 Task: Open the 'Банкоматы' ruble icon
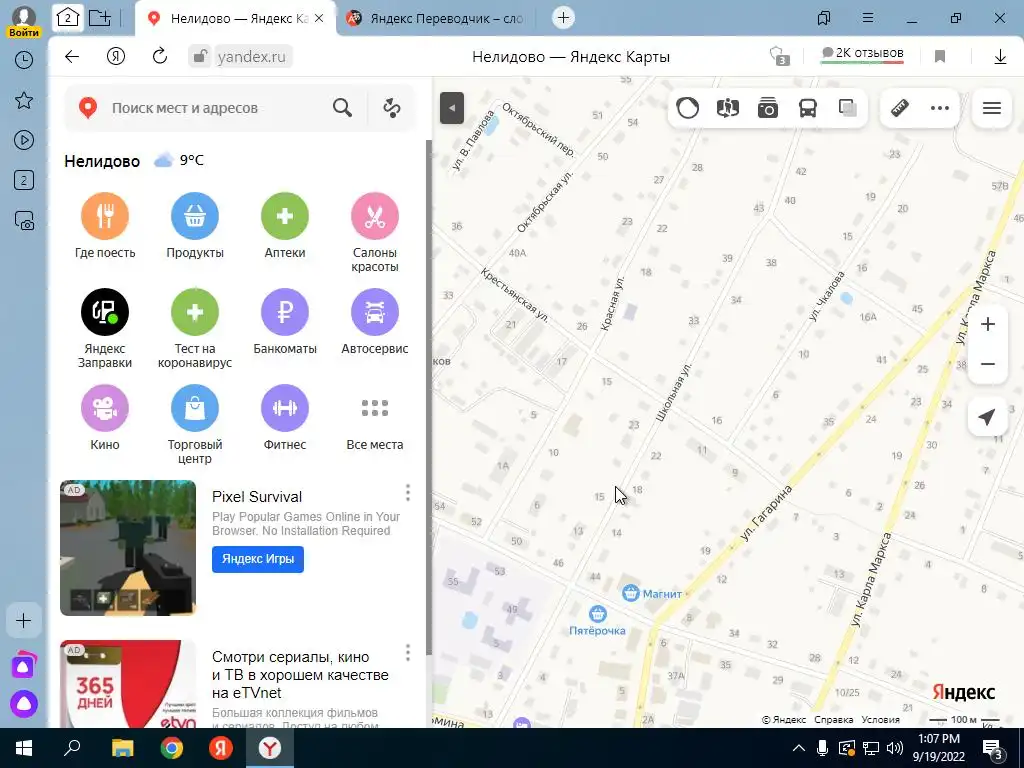(x=285, y=312)
